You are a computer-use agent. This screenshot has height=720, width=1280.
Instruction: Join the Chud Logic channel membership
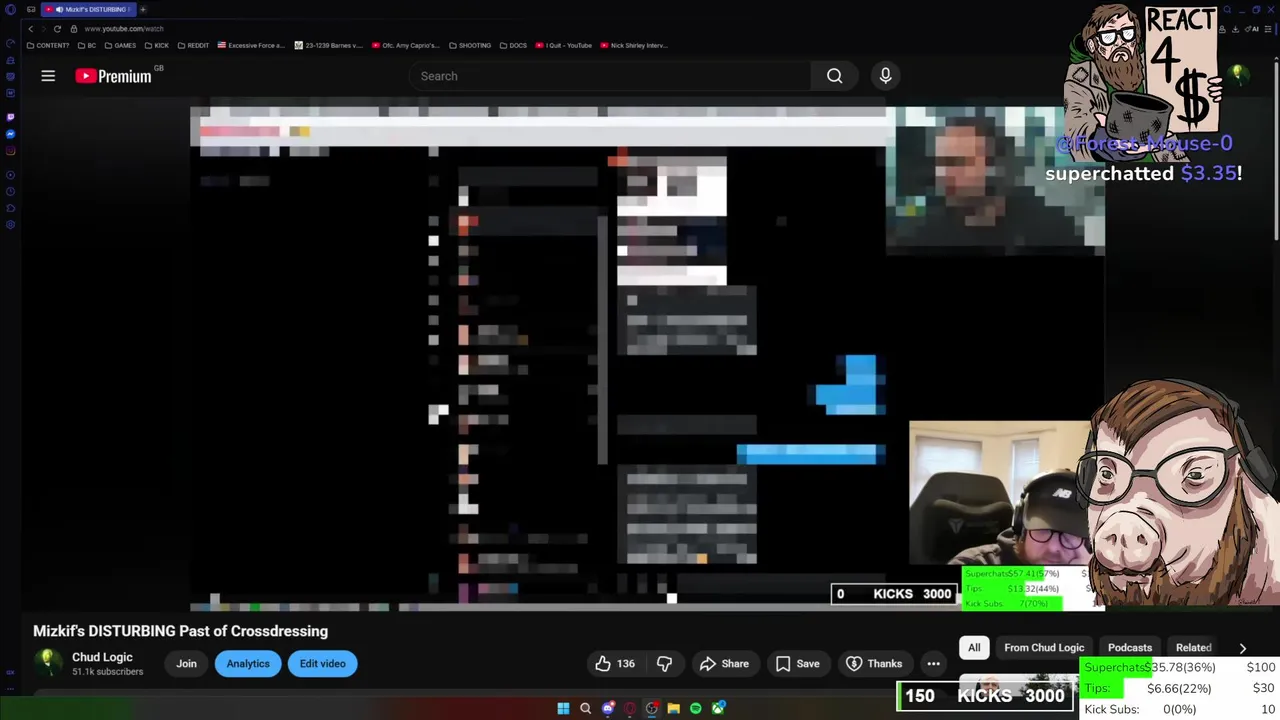(186, 664)
